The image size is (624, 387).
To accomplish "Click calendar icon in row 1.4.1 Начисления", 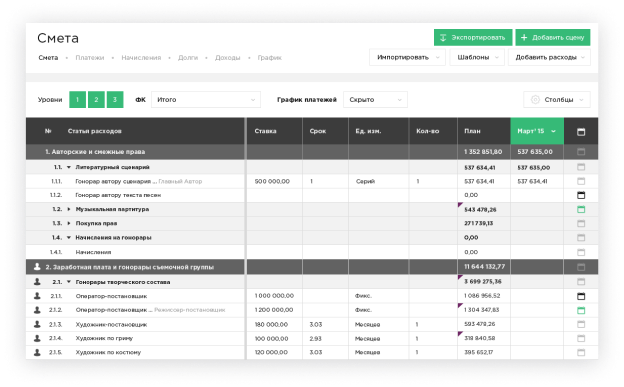I will click(581, 252).
